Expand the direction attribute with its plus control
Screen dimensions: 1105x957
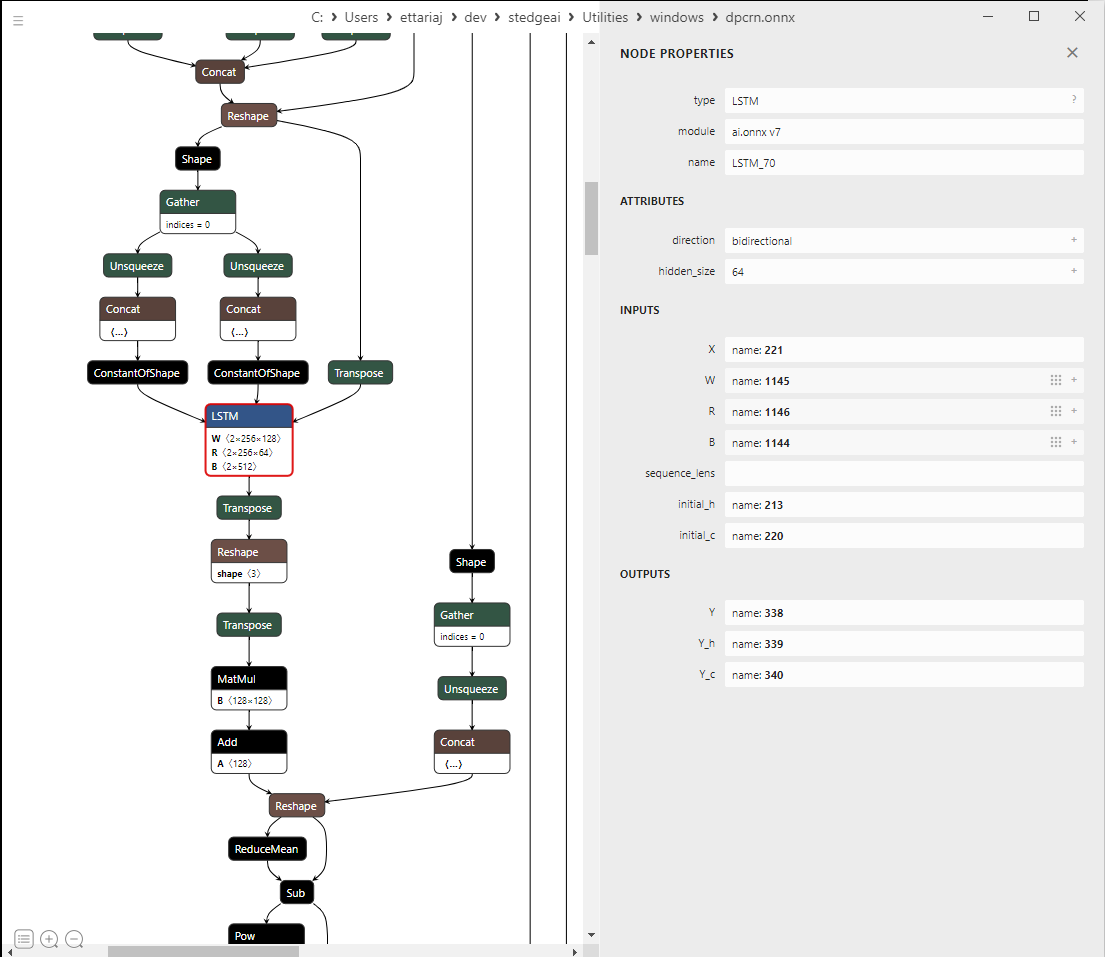(1073, 240)
